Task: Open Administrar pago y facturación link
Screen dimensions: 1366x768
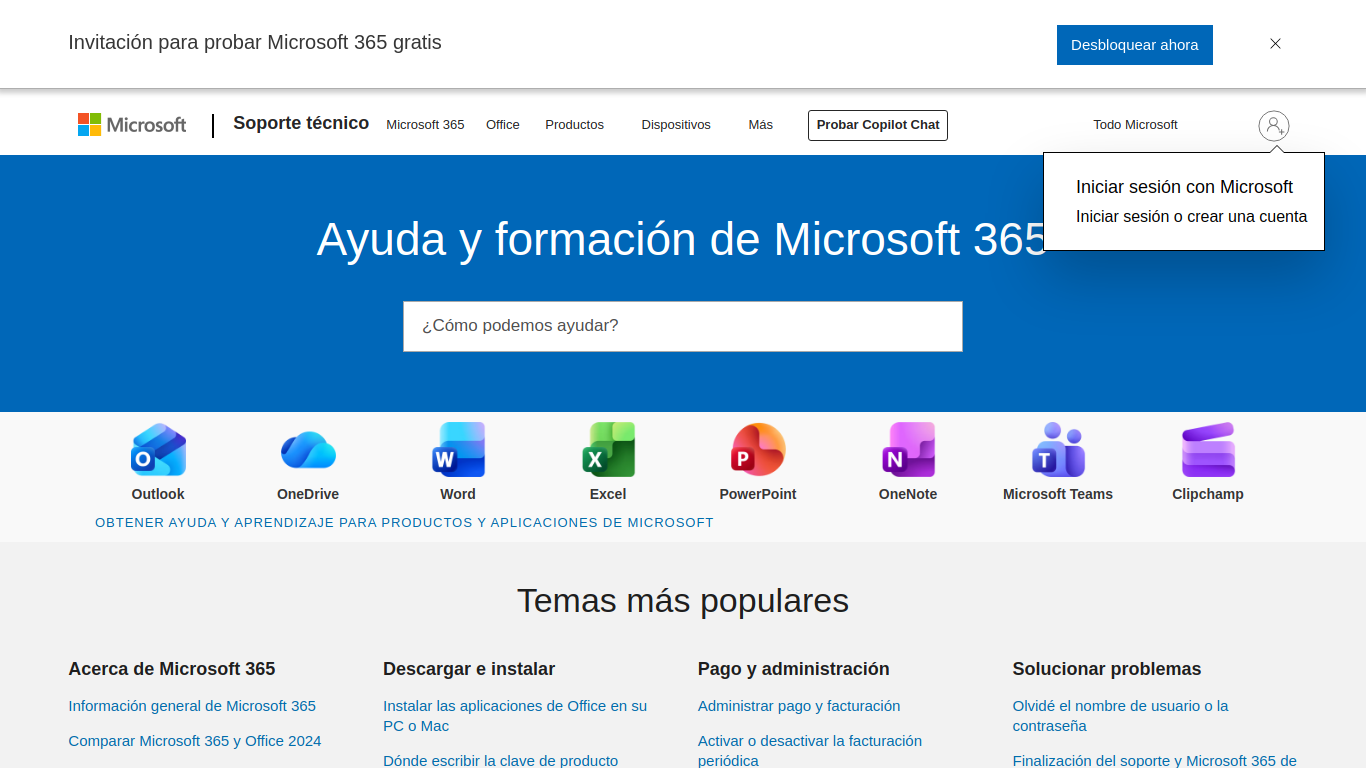Action: click(799, 706)
